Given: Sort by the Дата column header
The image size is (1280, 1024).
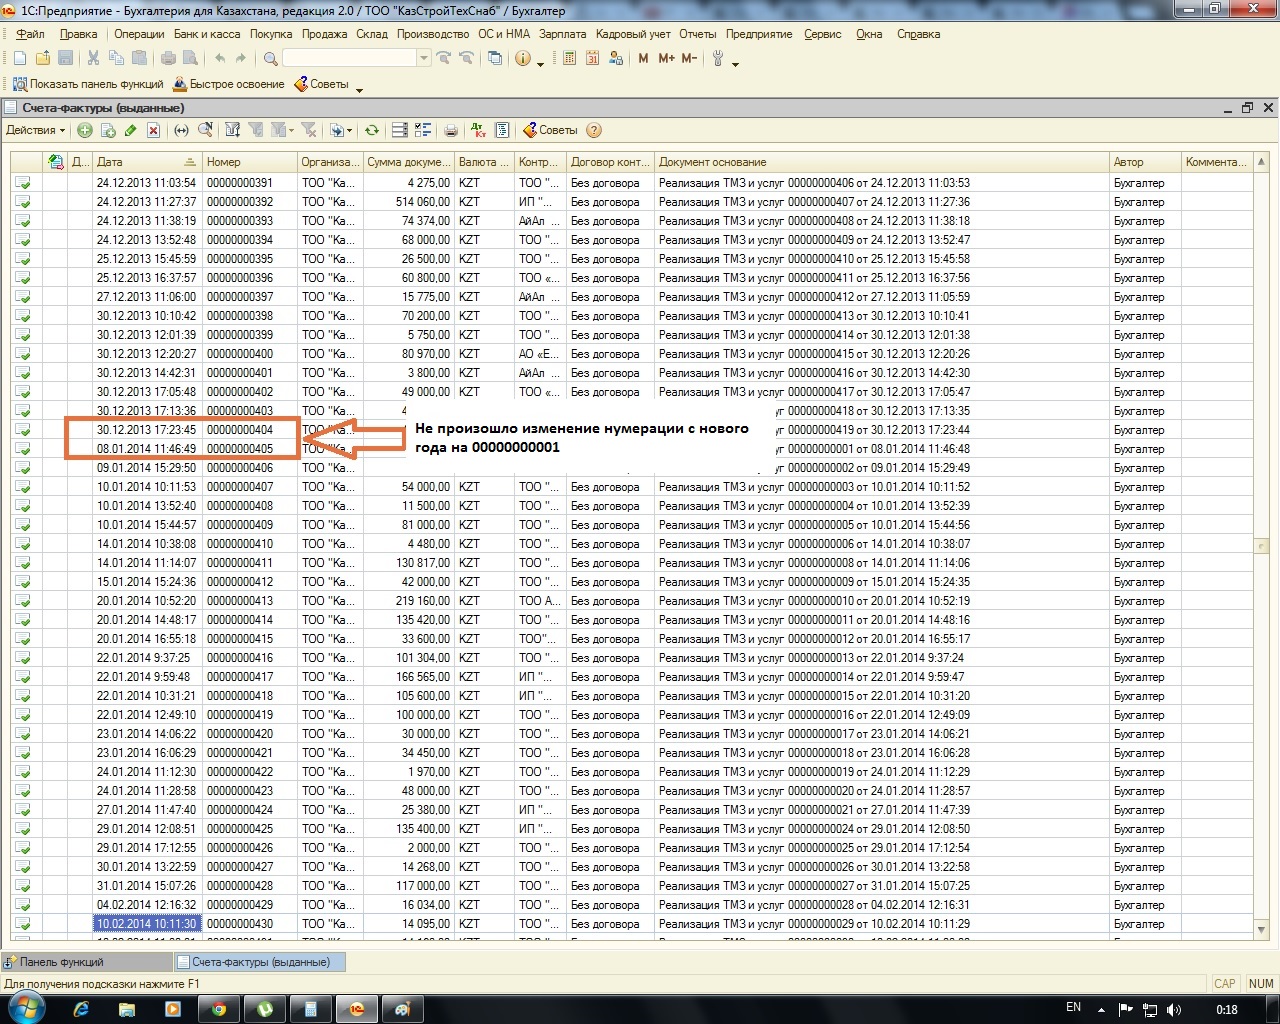Looking at the screenshot, I should (x=147, y=162).
